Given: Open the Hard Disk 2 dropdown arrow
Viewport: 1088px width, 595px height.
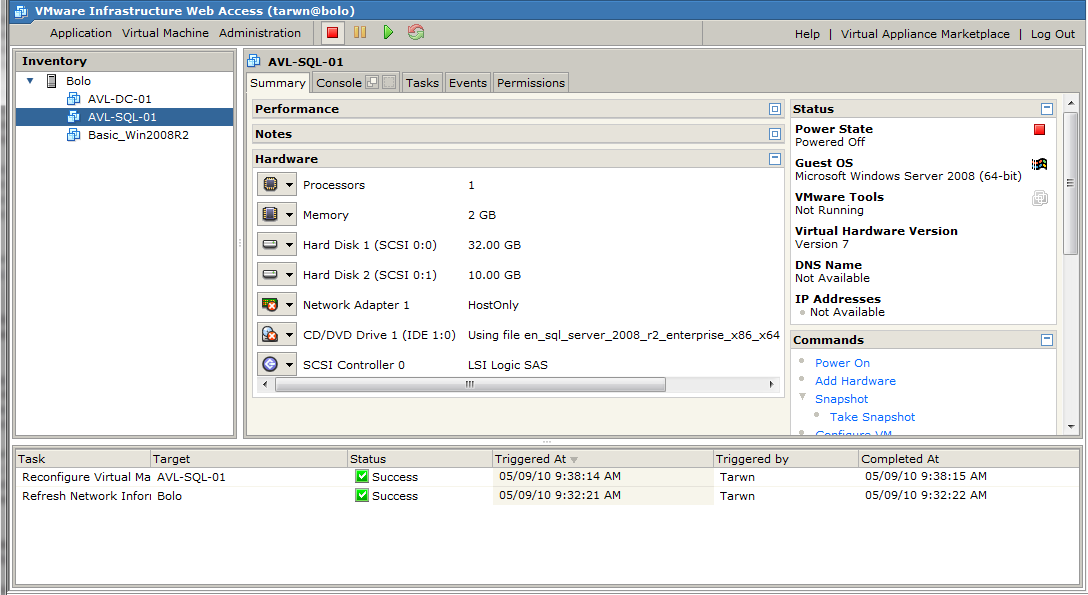Looking at the screenshot, I should pyautogui.click(x=289, y=275).
